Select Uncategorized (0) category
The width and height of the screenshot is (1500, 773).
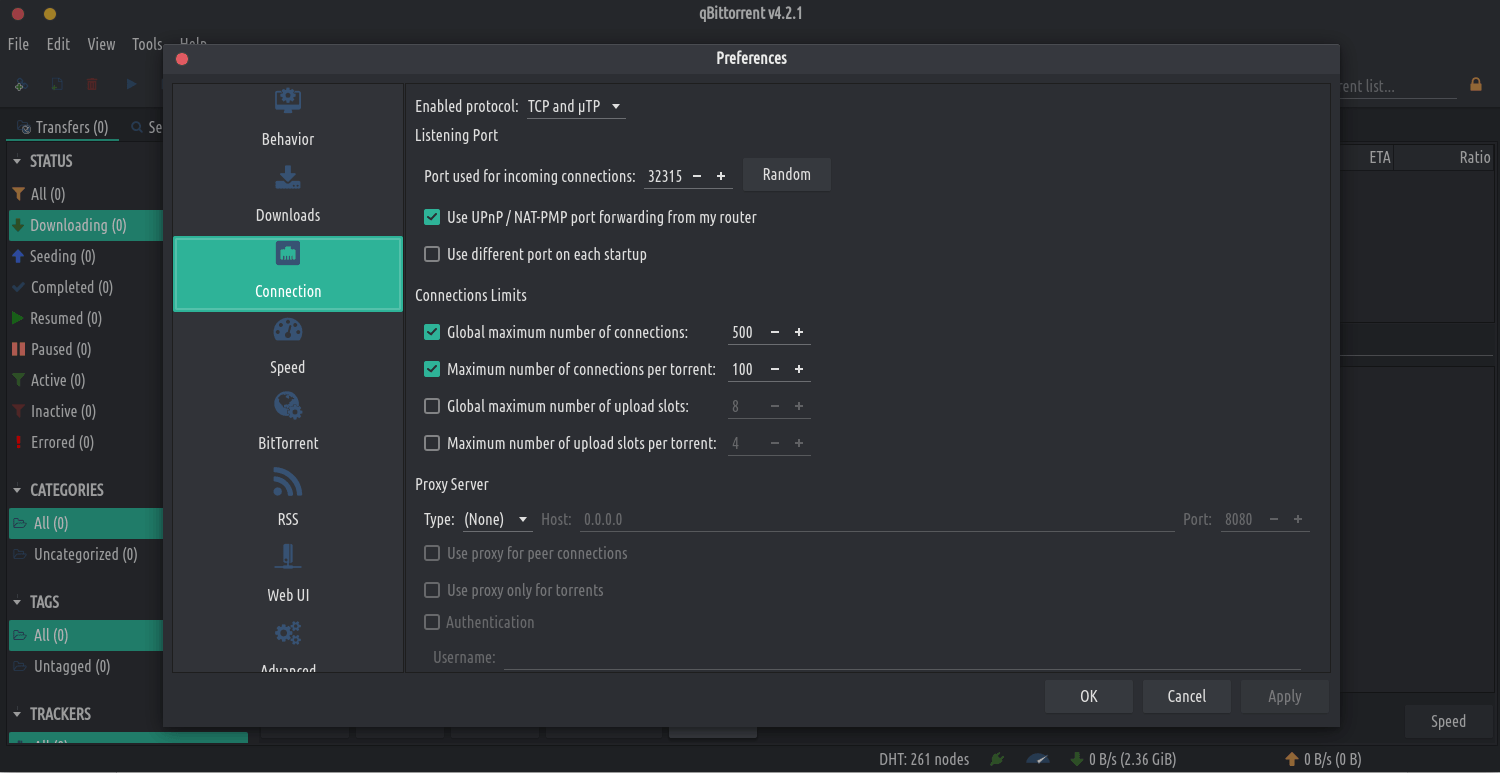[85, 554]
